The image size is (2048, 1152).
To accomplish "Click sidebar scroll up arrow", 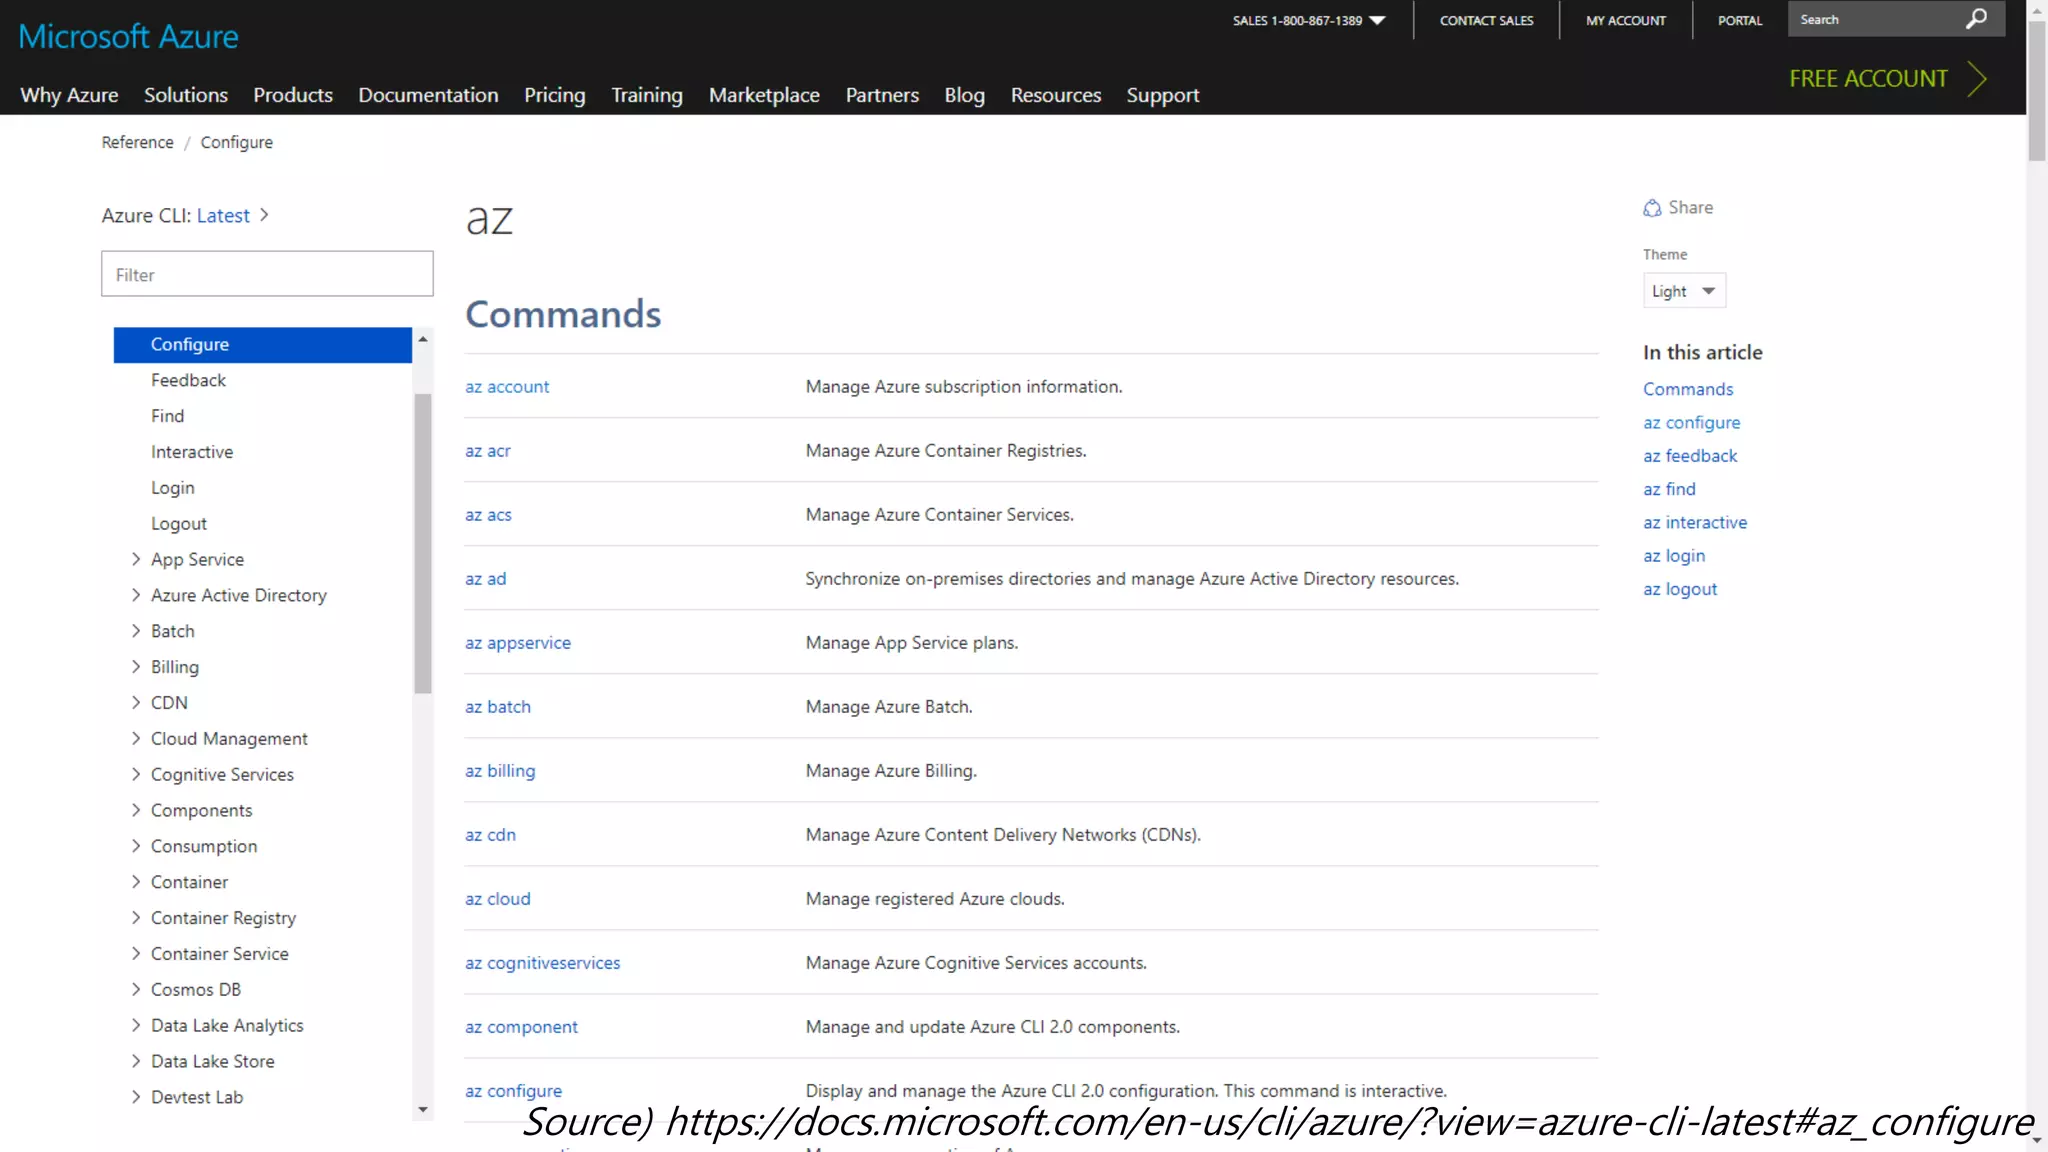I will pos(423,340).
